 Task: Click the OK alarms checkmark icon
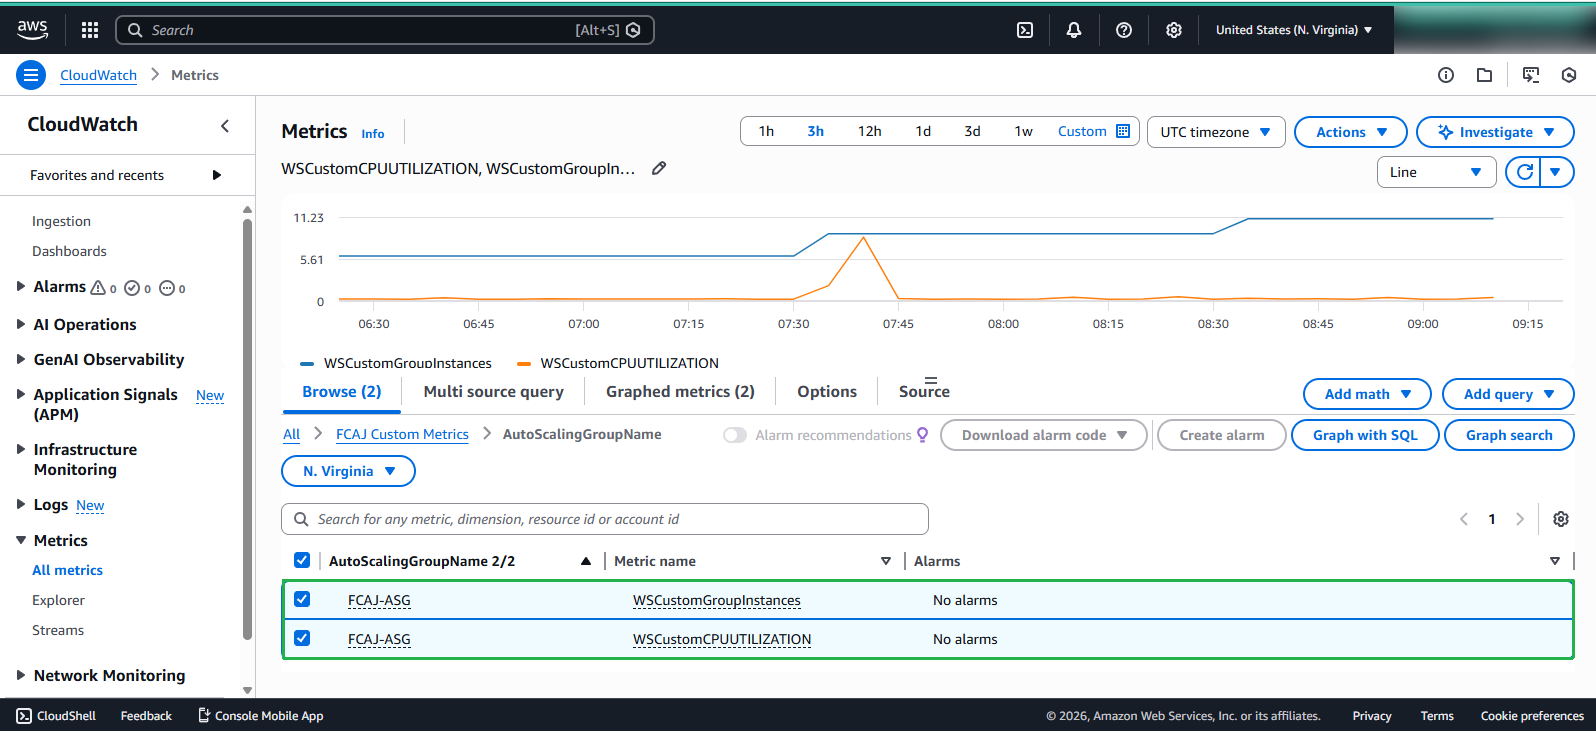click(x=132, y=288)
